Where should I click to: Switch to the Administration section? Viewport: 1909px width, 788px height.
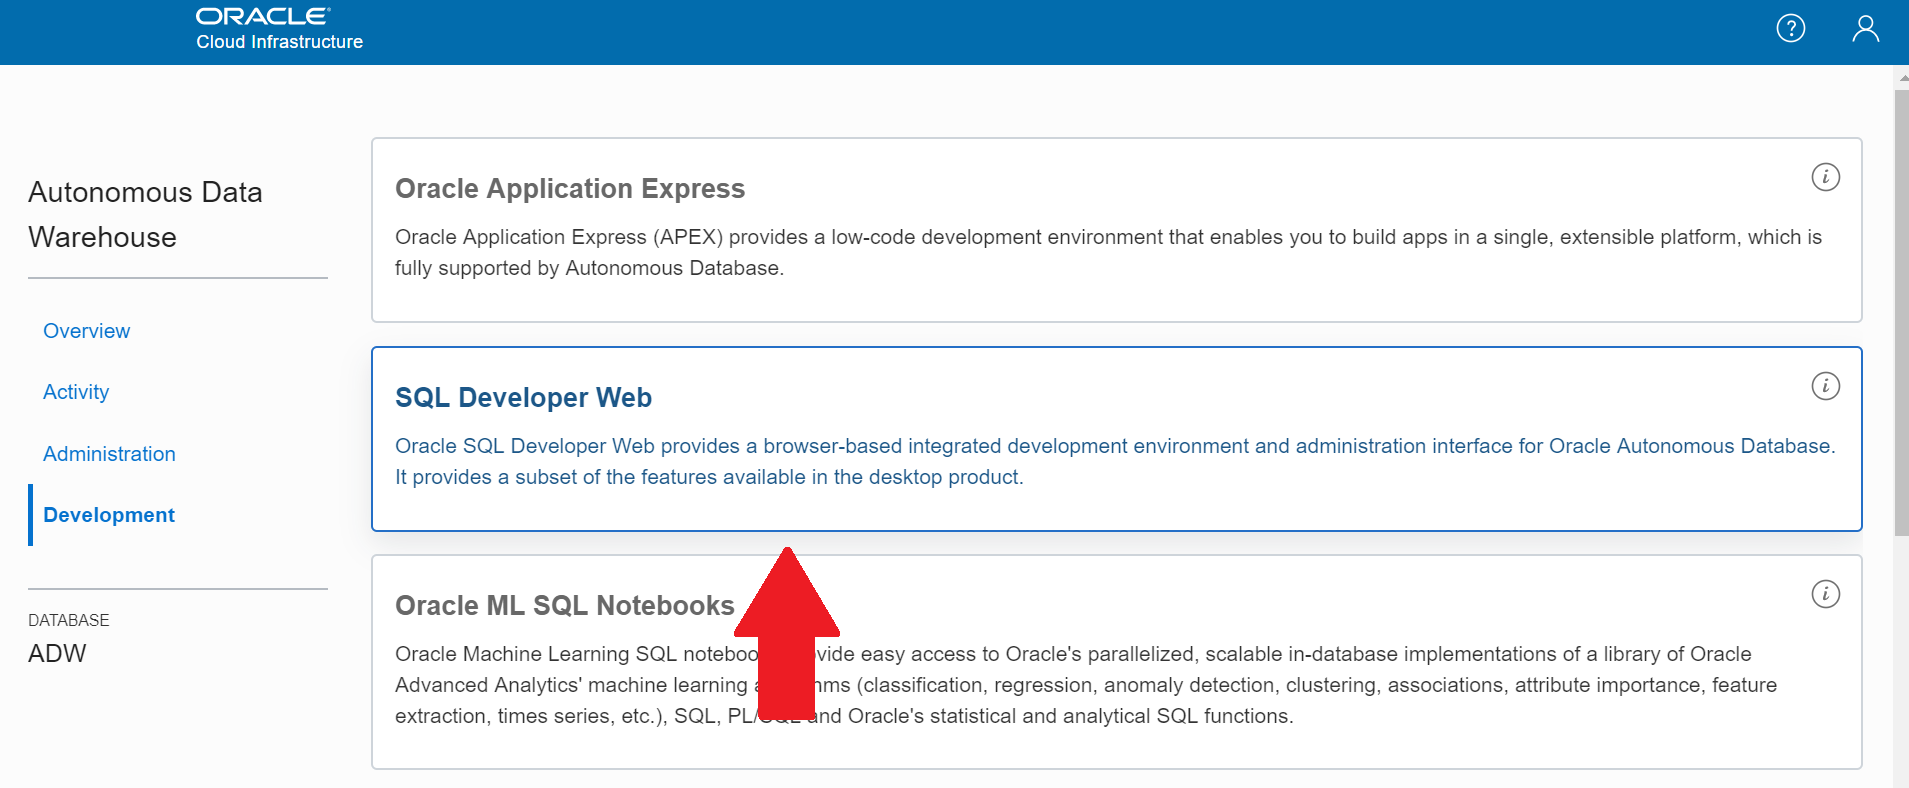point(109,454)
